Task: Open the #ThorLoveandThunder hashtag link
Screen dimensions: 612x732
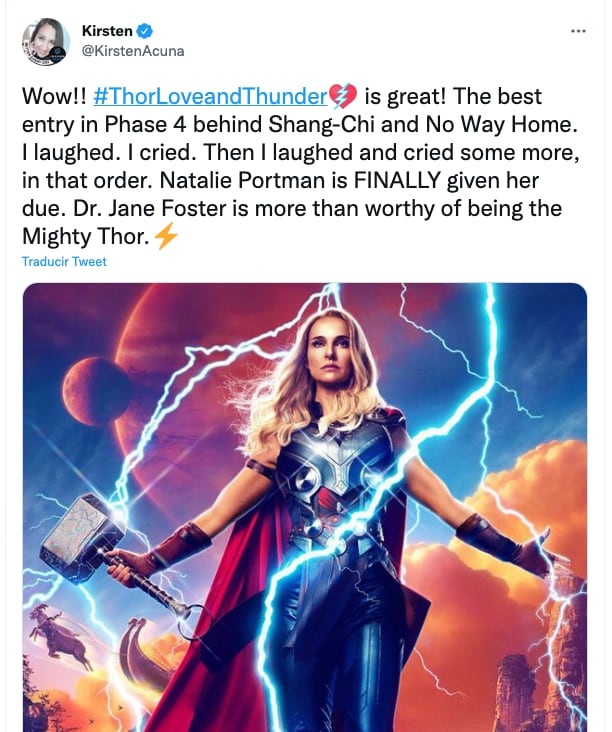Action: click(x=211, y=96)
